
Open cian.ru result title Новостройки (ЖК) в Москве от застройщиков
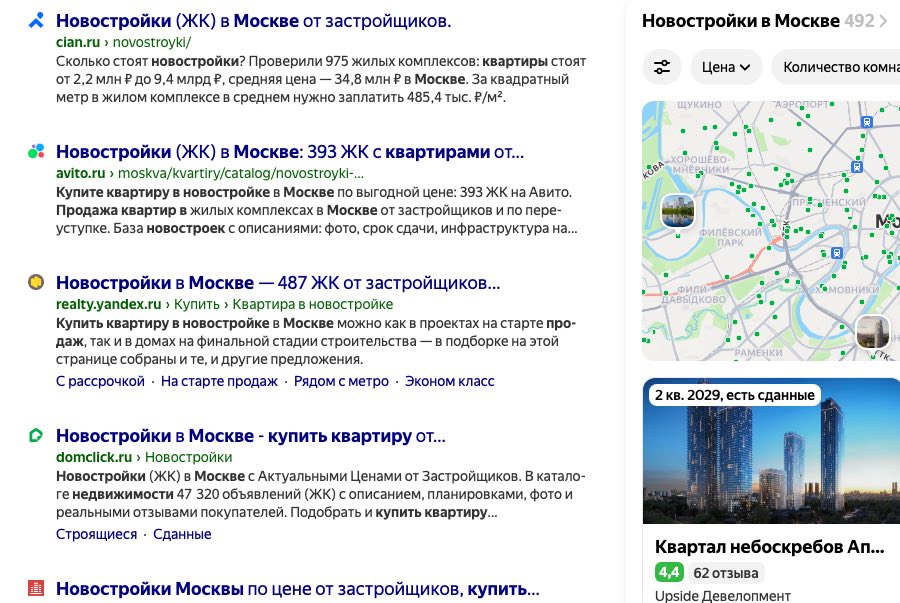click(254, 21)
